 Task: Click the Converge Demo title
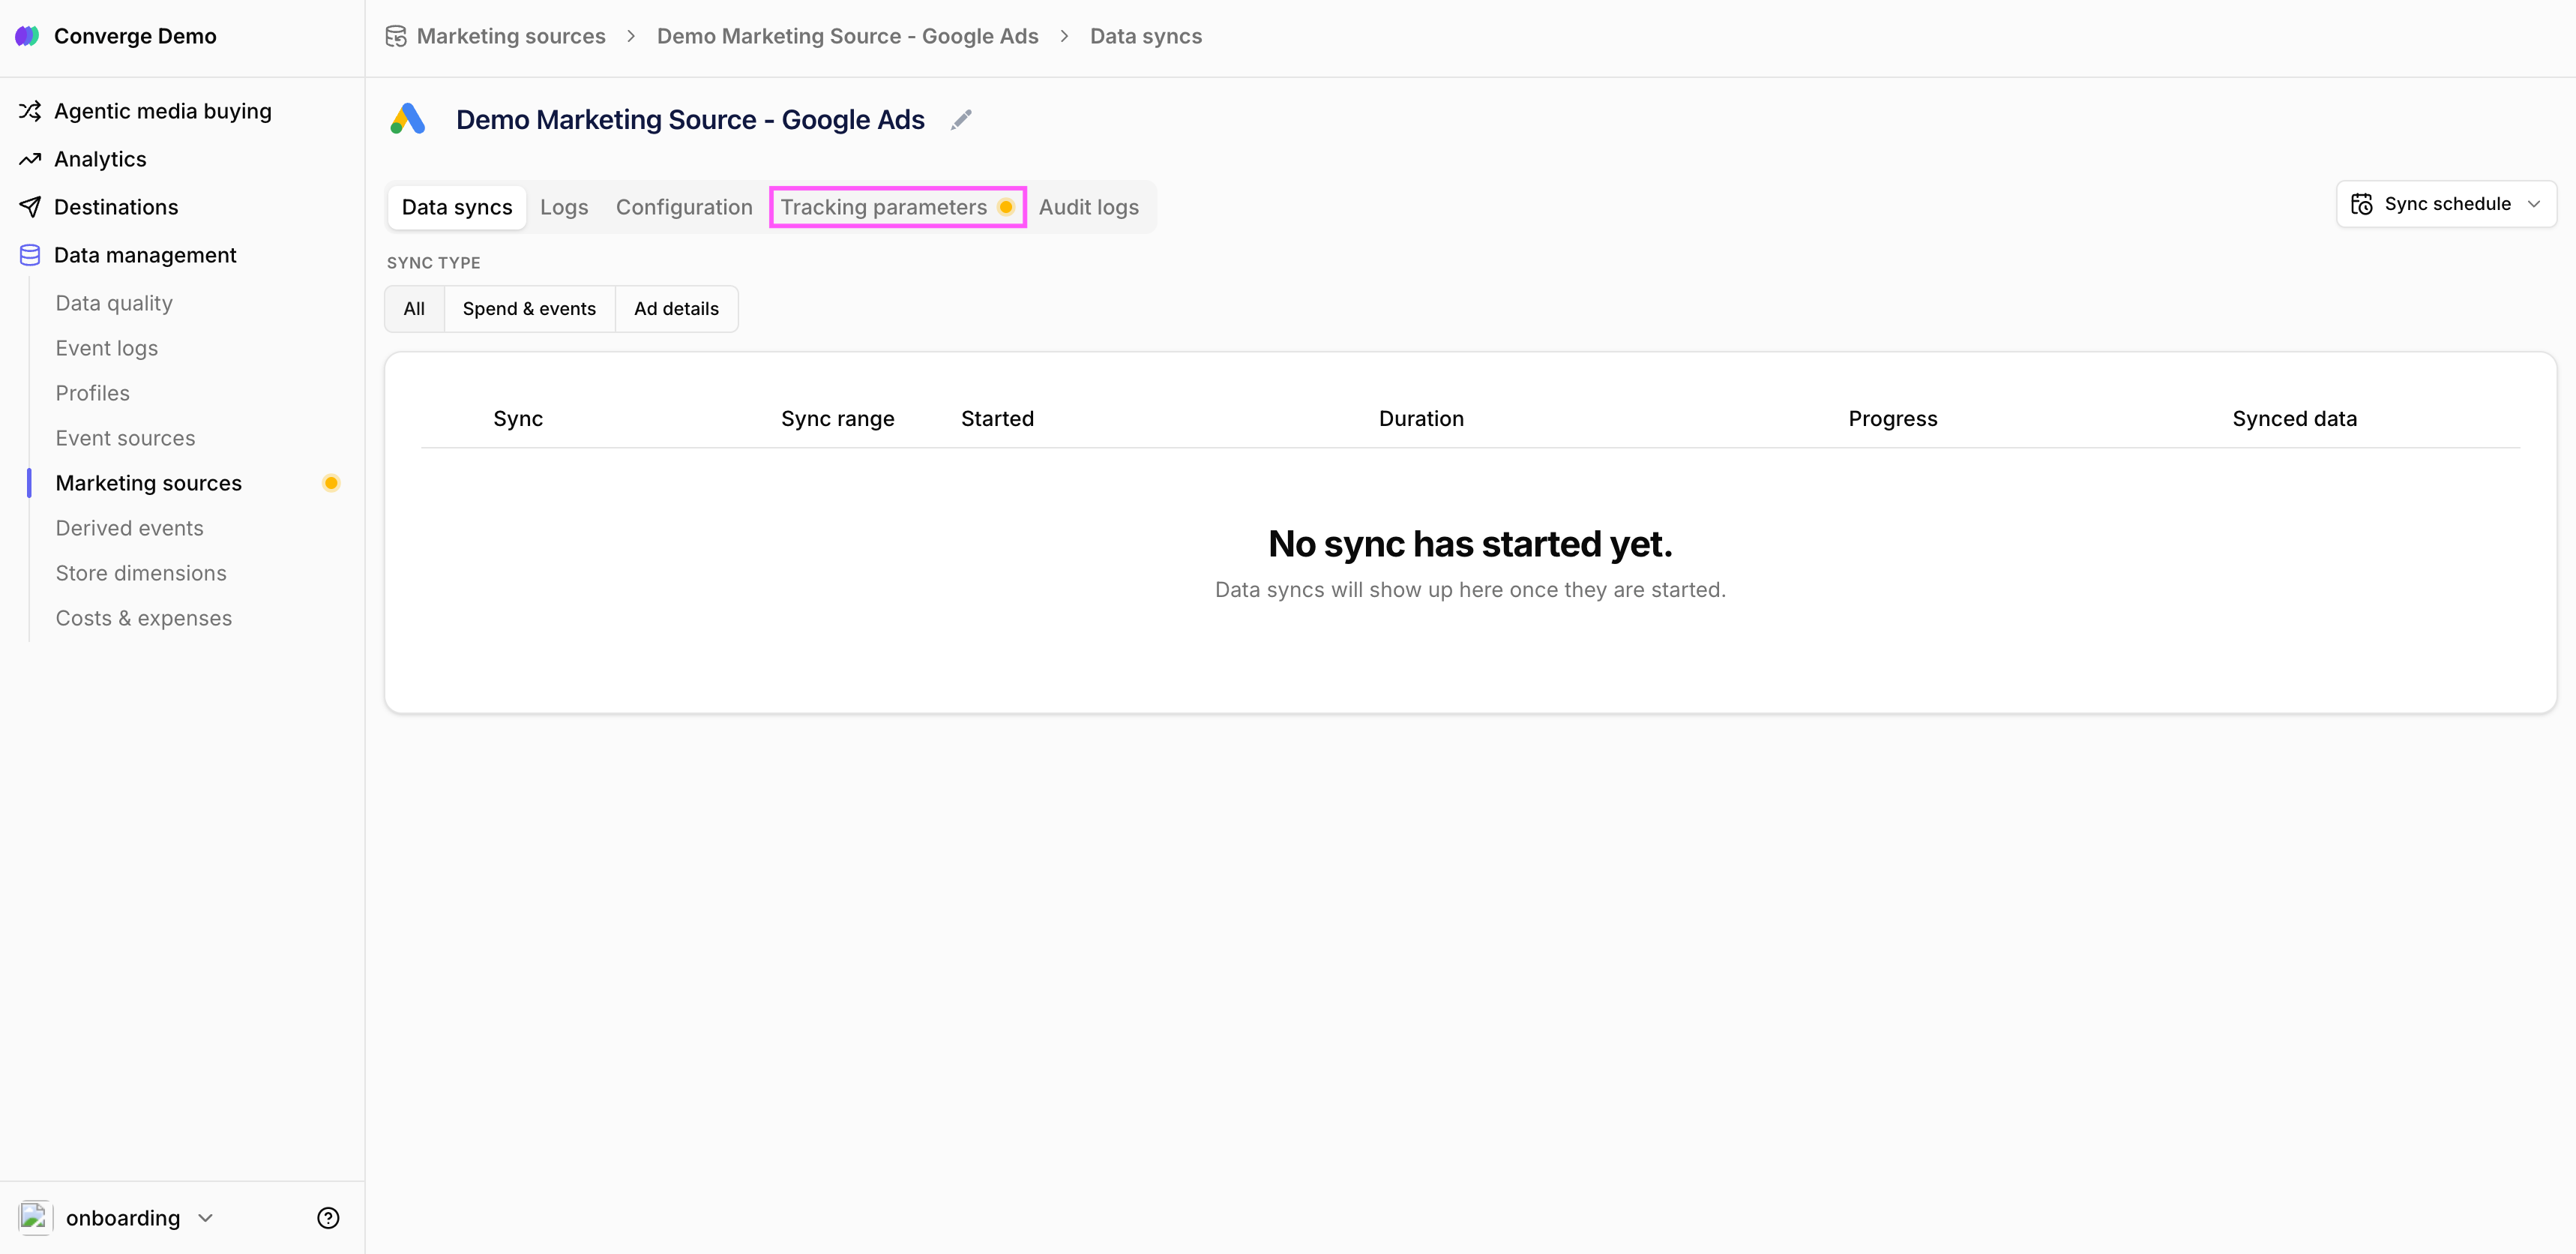click(135, 36)
